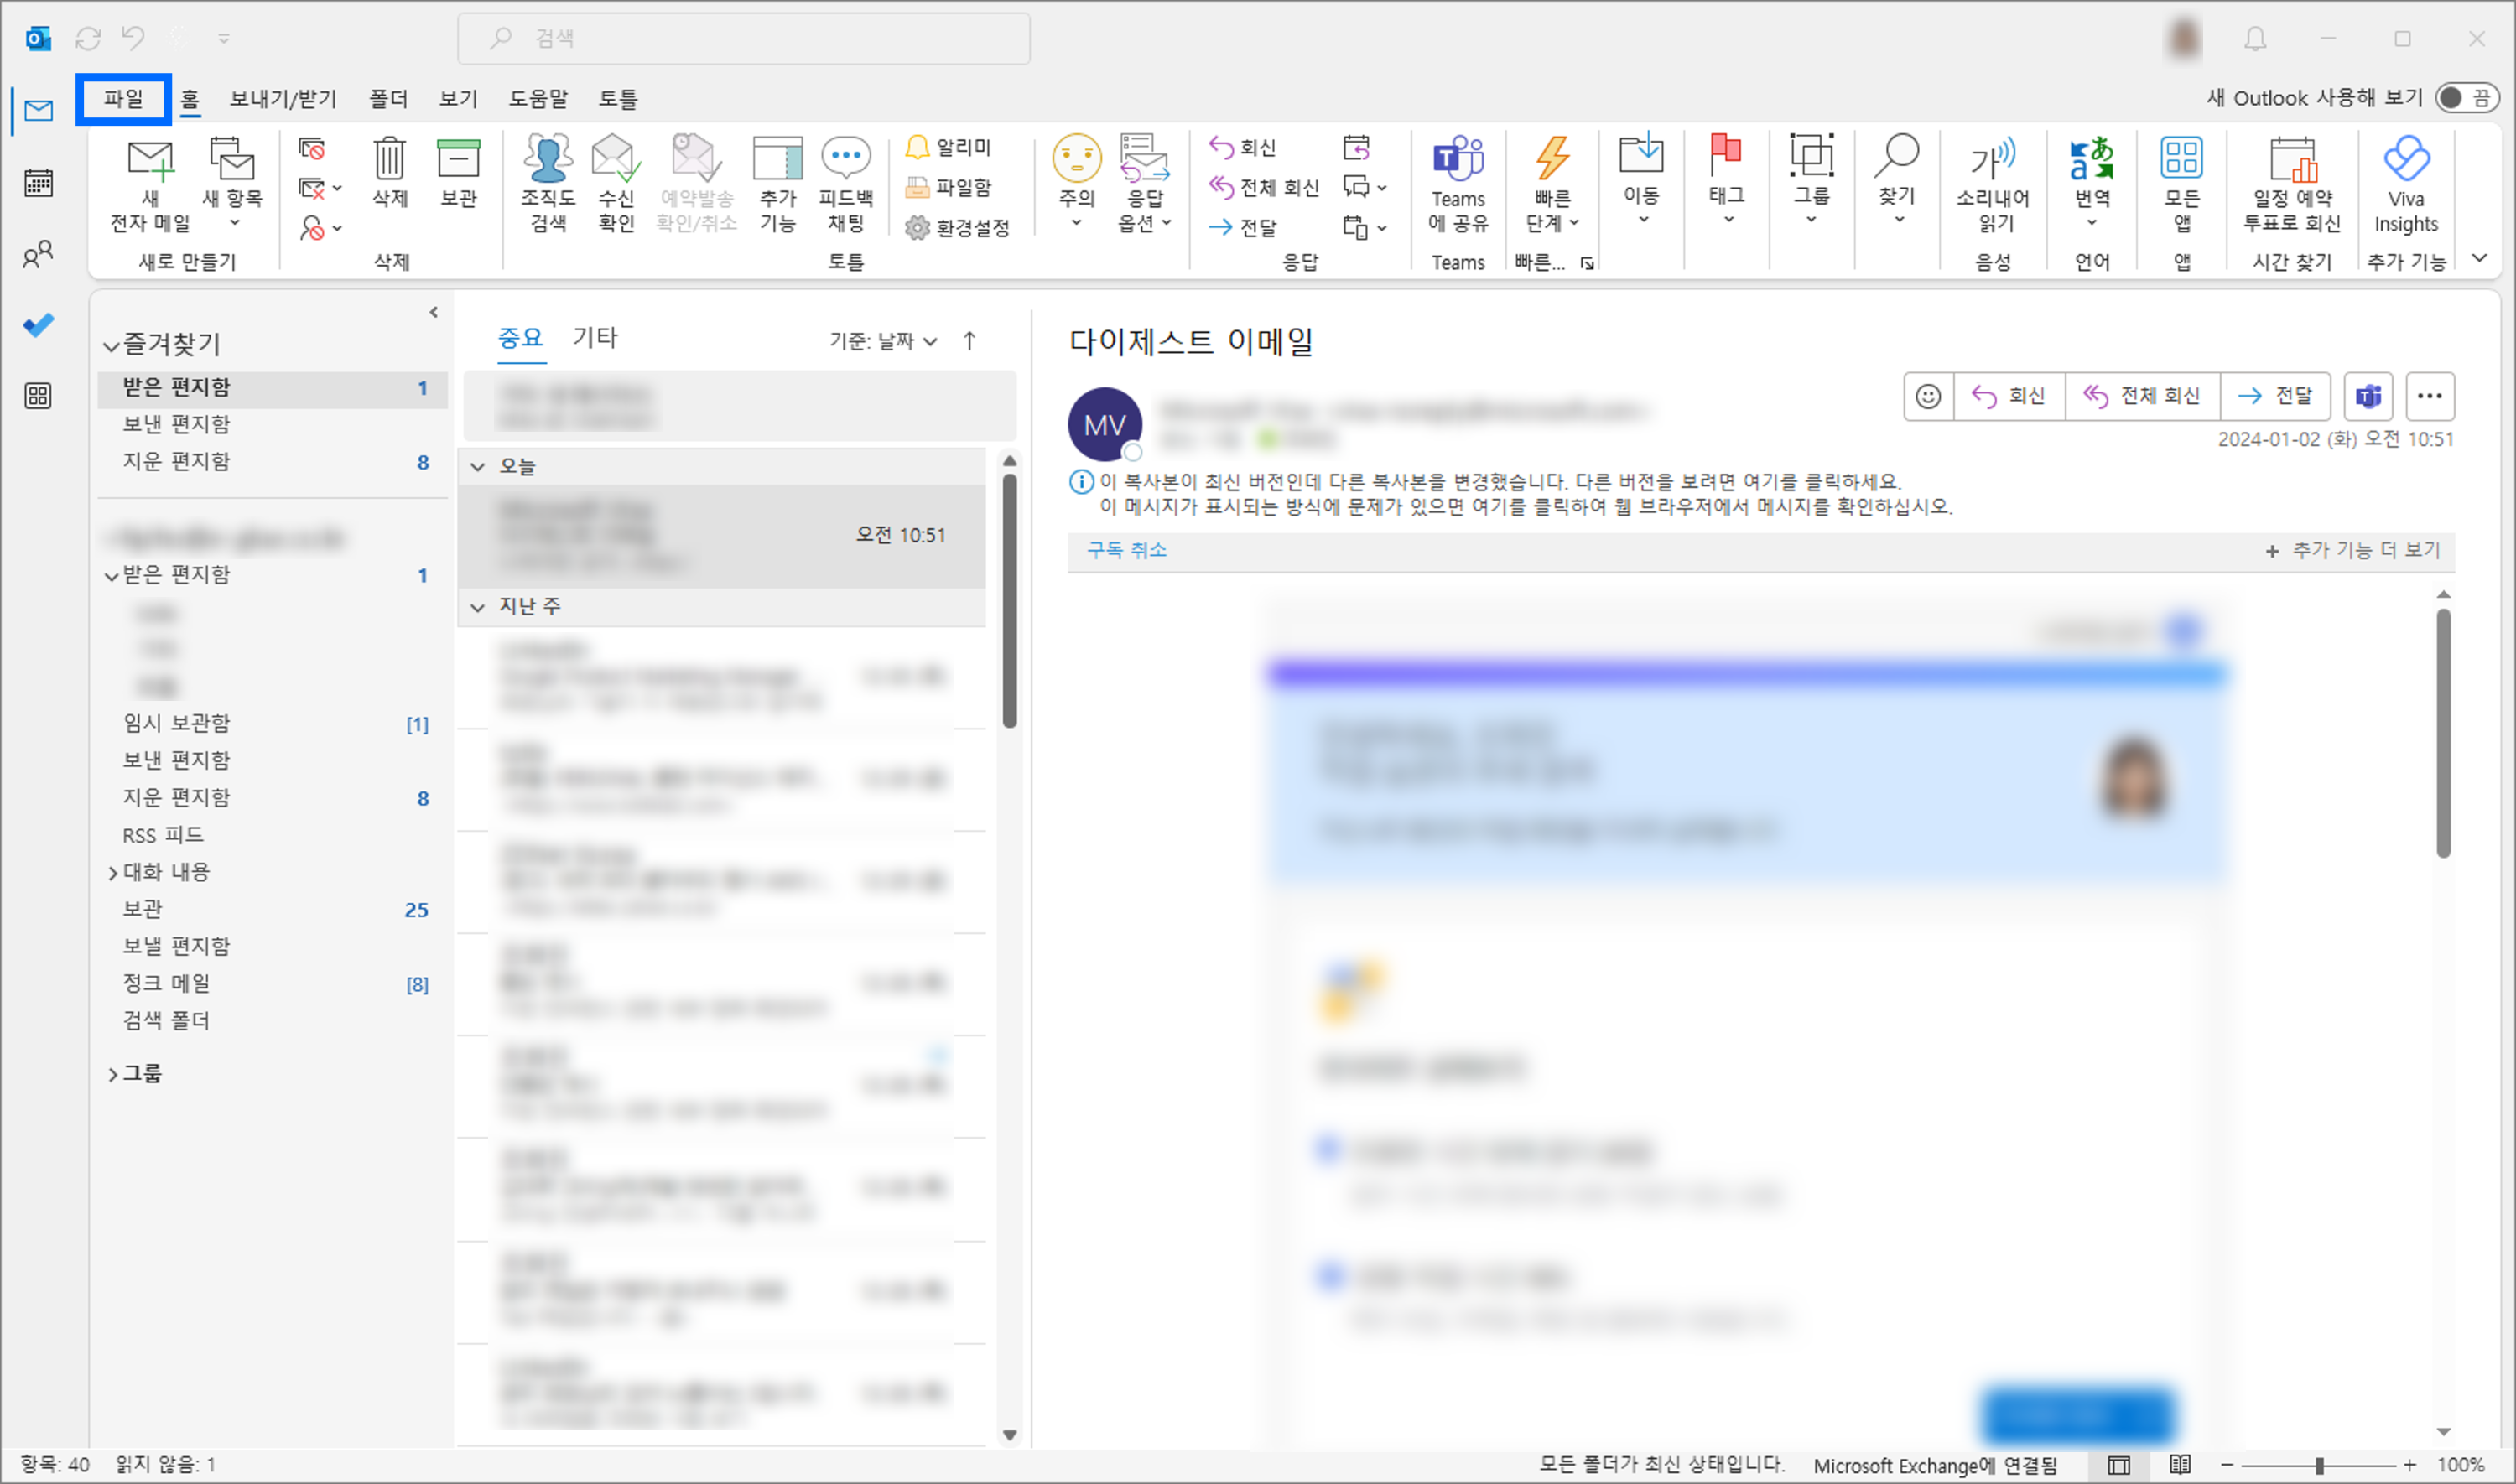Click the Translate (번역) icon
2516x1484 pixels.
pos(2090,159)
